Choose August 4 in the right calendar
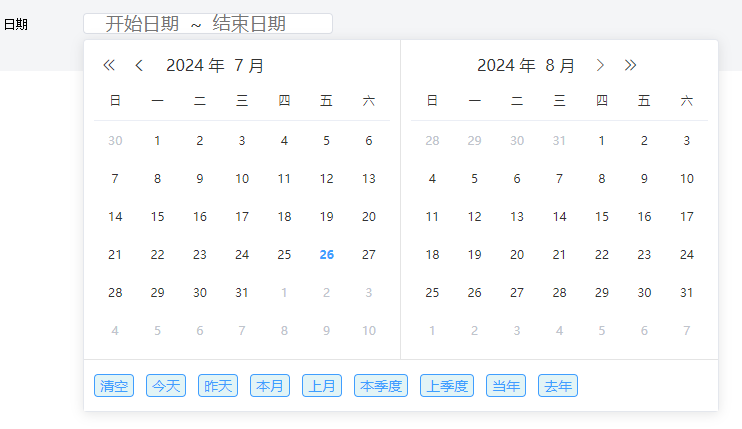The image size is (742, 429). tap(432, 178)
